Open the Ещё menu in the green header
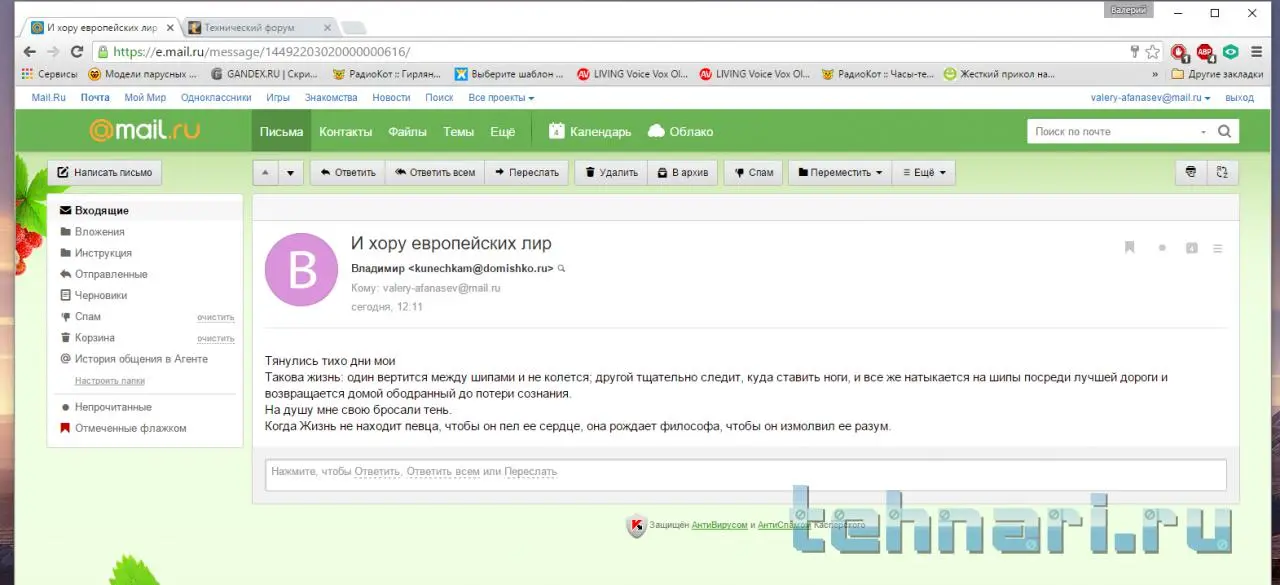The image size is (1280, 585). [x=503, y=131]
